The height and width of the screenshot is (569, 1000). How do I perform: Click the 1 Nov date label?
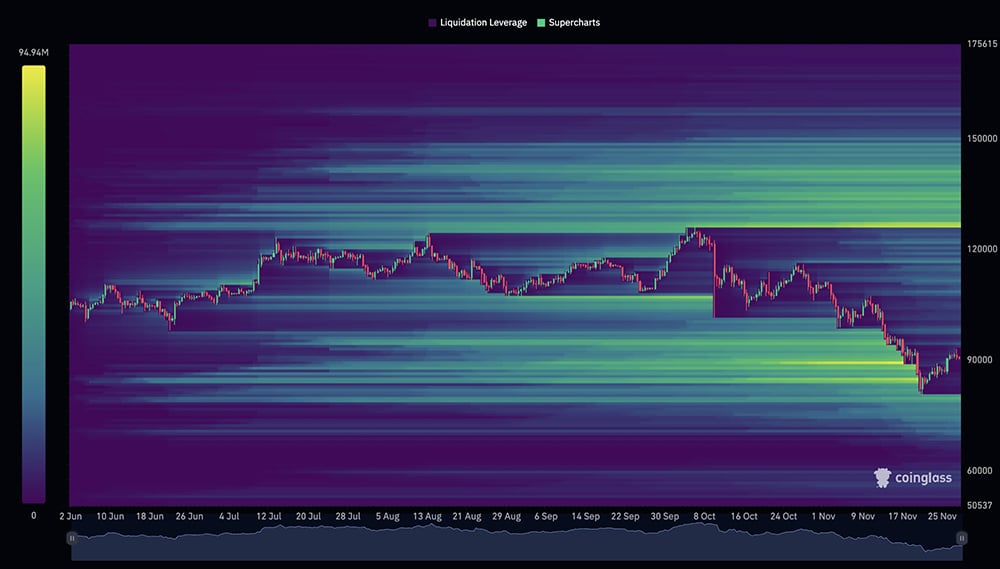click(x=823, y=517)
